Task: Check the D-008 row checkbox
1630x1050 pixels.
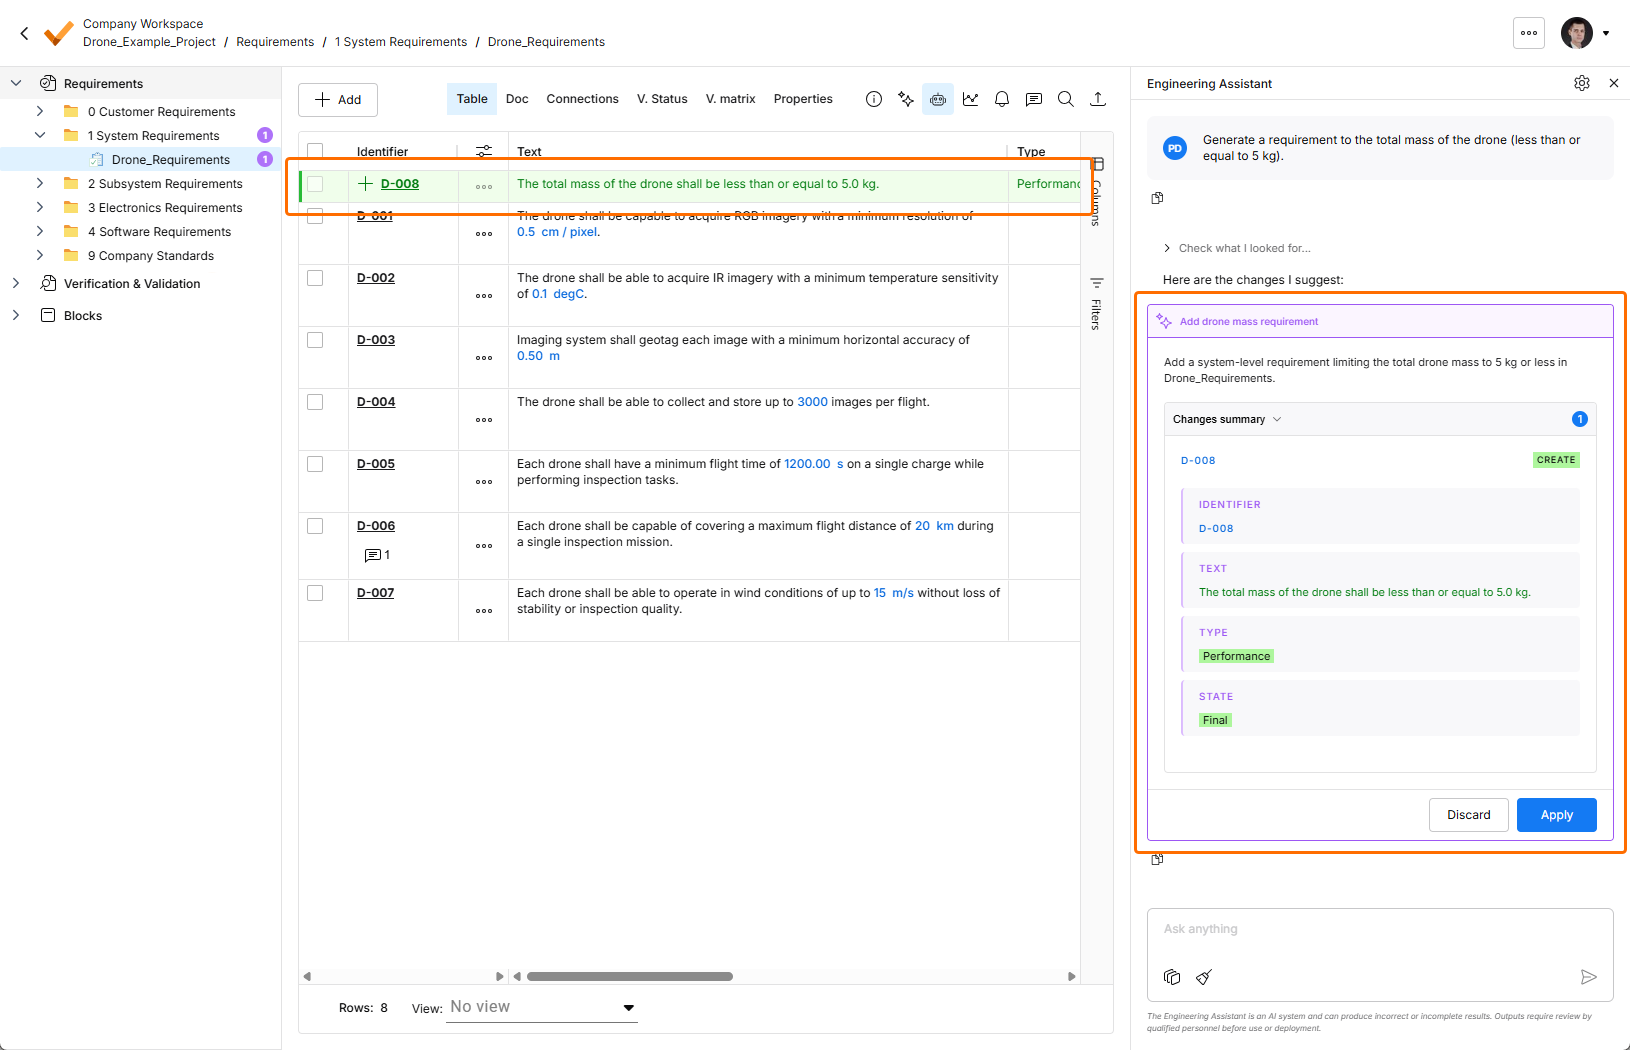Action: point(315,184)
